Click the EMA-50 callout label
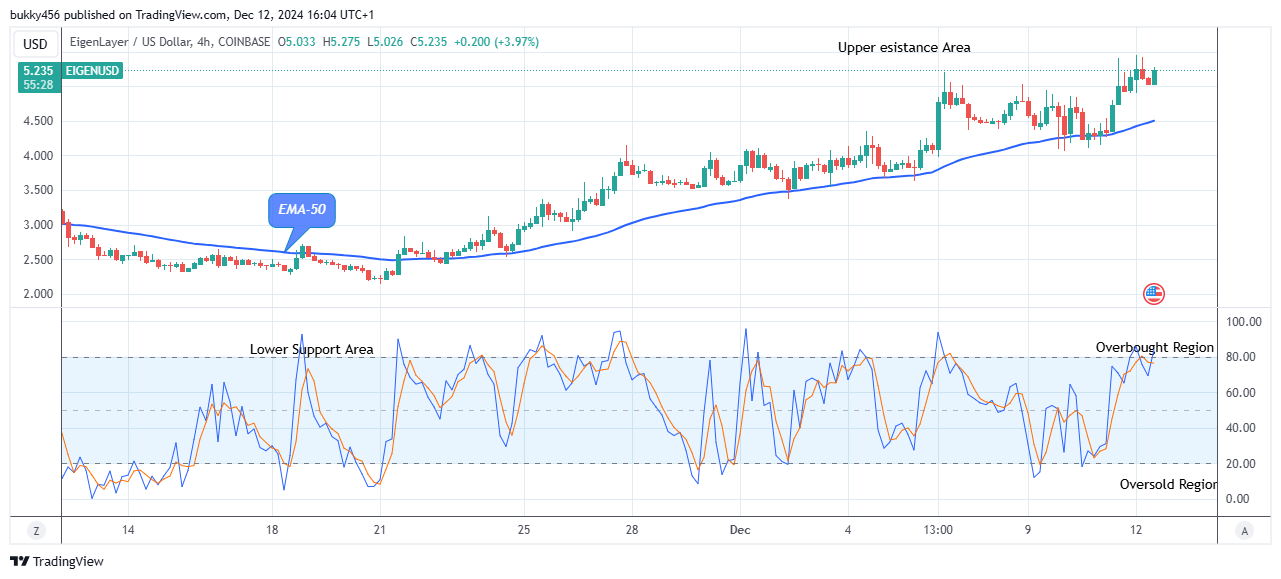Screen dimensions: 1281x579 click(303, 211)
